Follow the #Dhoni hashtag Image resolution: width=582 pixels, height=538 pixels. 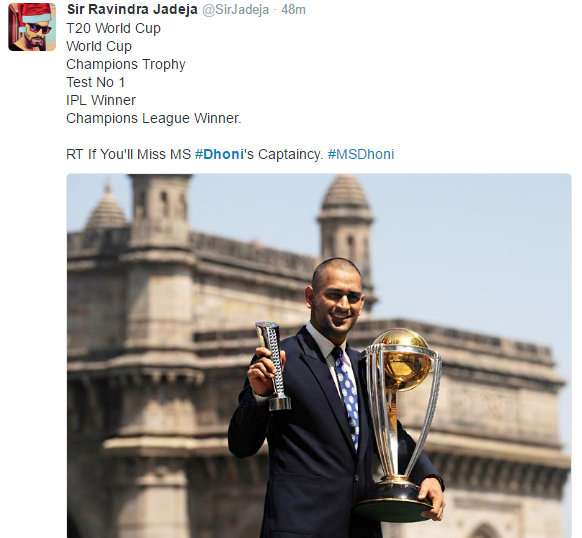pos(219,154)
